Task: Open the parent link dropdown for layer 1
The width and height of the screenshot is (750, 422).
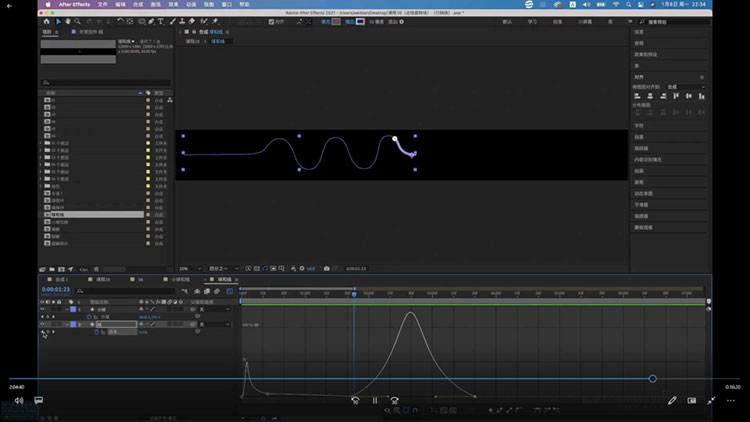Action: 213,309
